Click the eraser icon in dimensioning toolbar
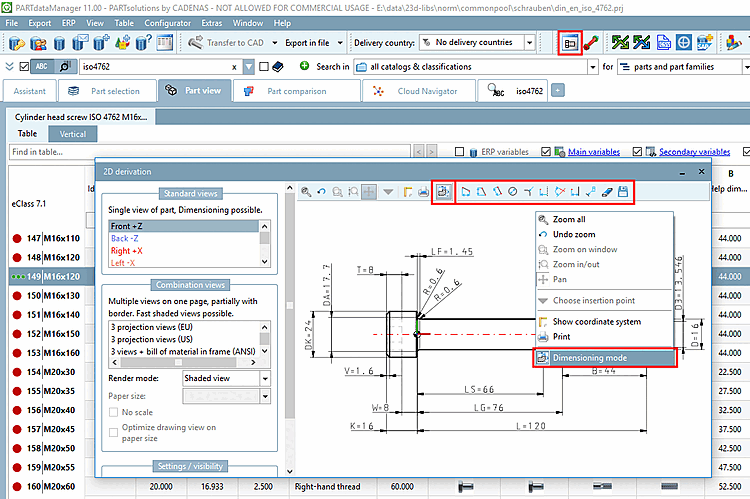This screenshot has width=750, height=499. point(606,191)
